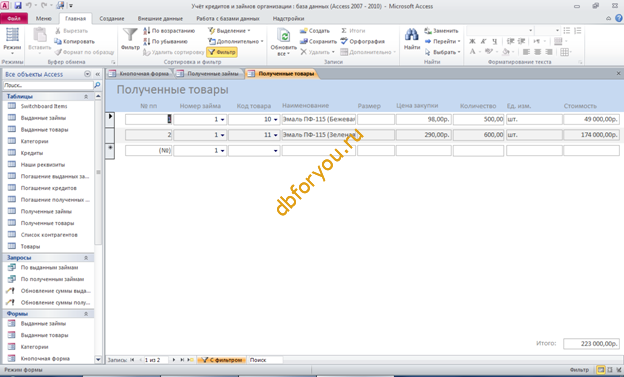
Task: Switch to the Создание ribbon tab
Action: 111,19
